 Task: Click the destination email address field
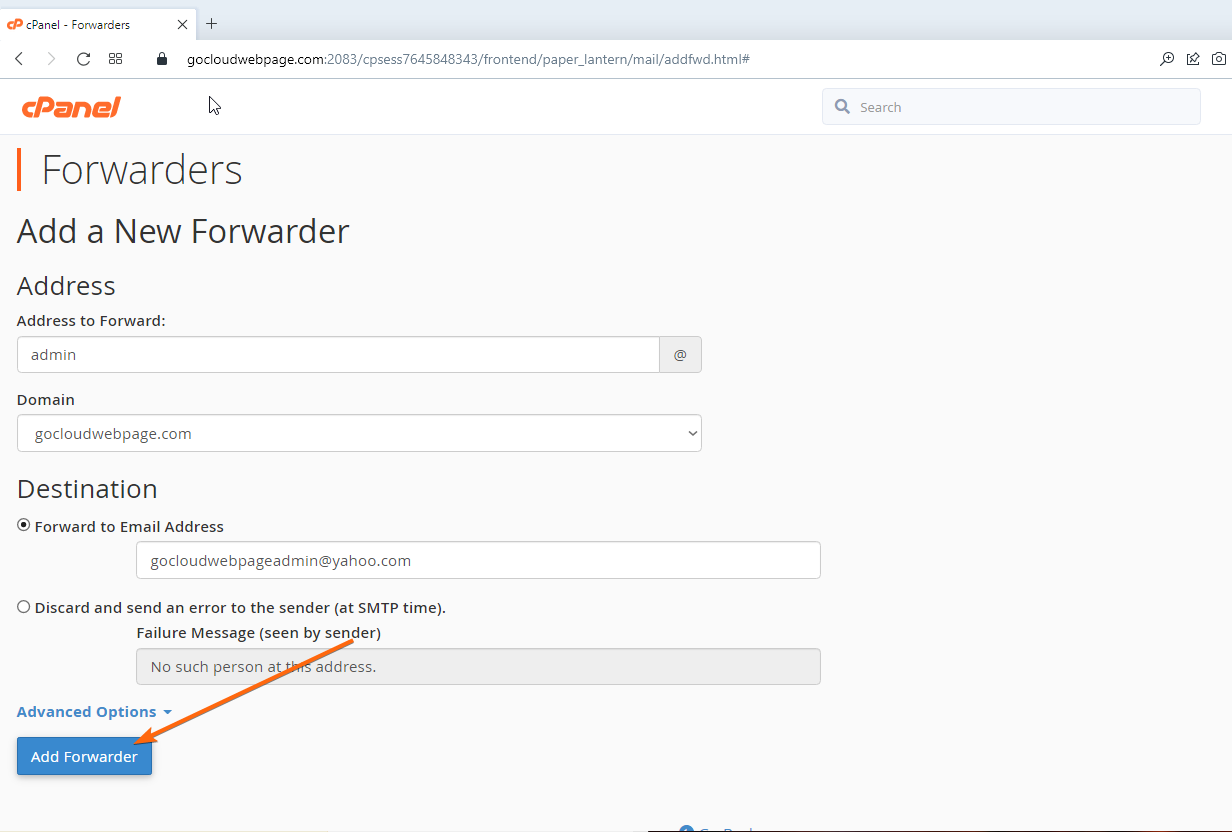click(x=478, y=560)
